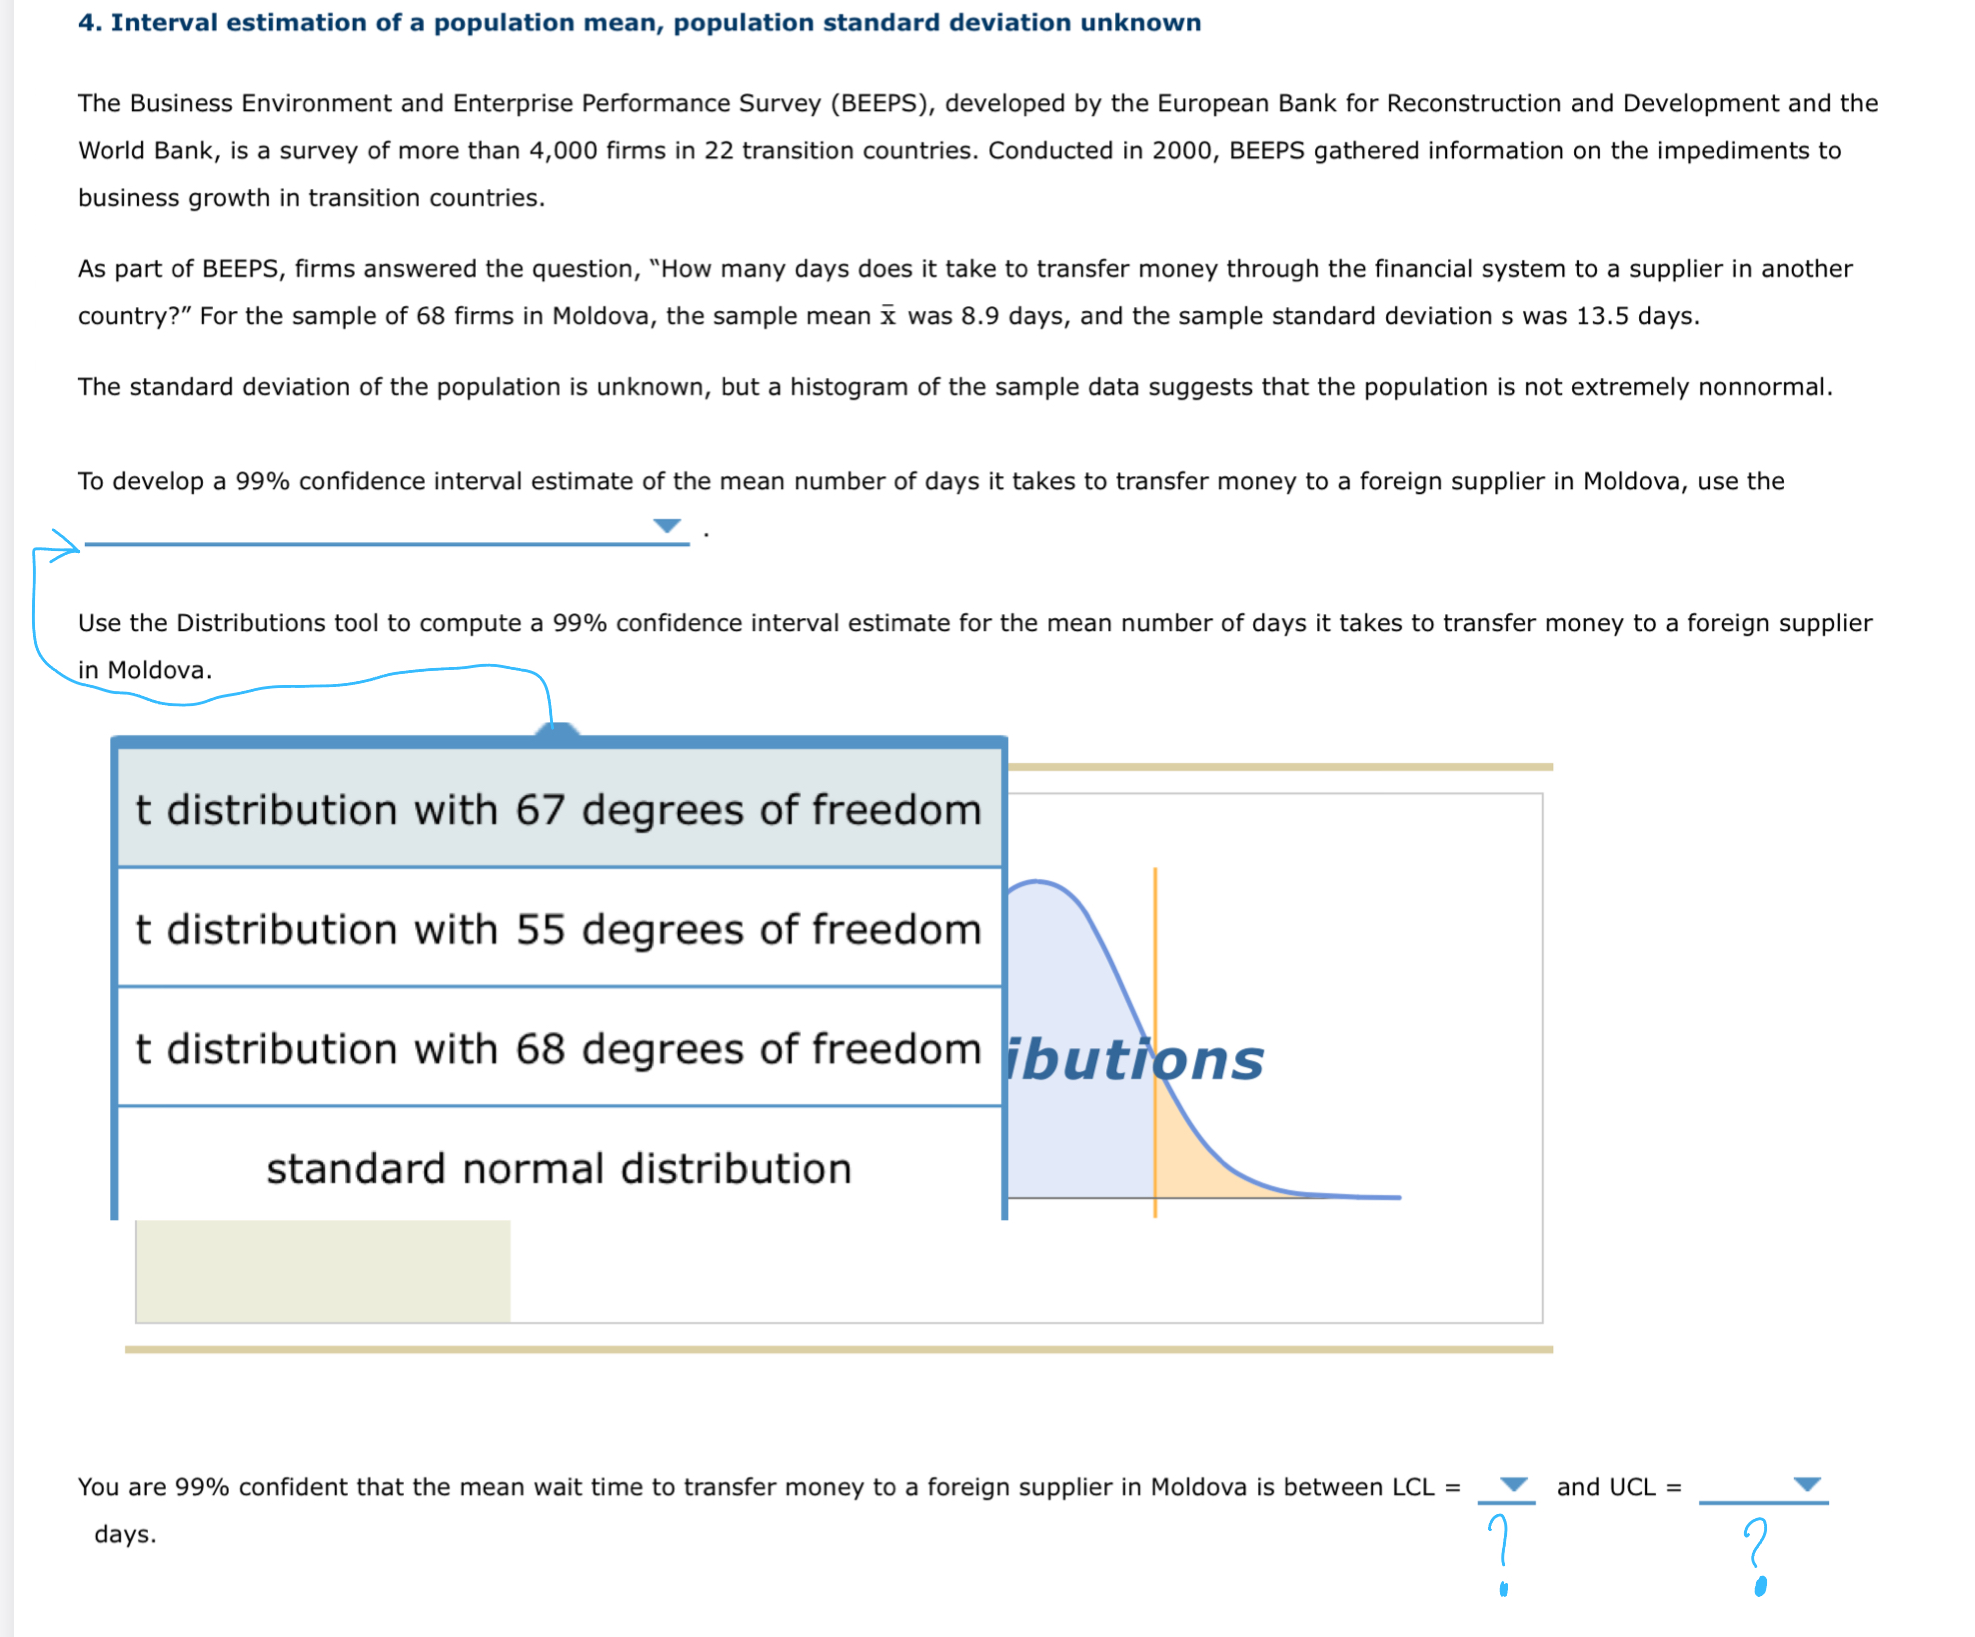This screenshot has width=1975, height=1637.
Task: Select "t distribution with 55 degrees of freedom"
Action: pos(556,930)
